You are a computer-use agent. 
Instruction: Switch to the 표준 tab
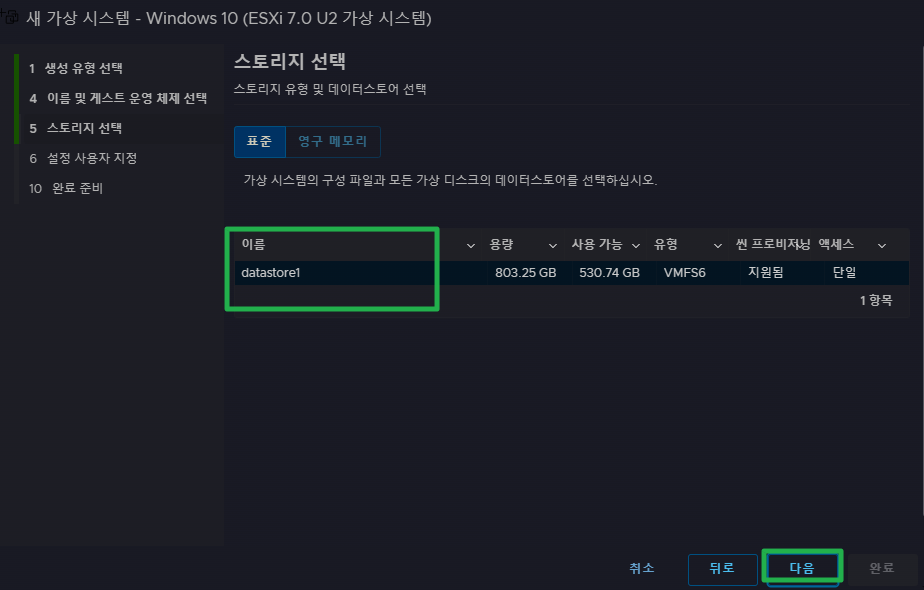tap(259, 141)
